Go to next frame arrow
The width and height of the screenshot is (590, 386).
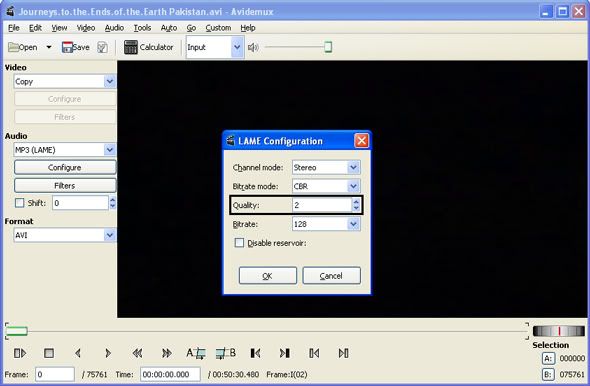coord(108,353)
